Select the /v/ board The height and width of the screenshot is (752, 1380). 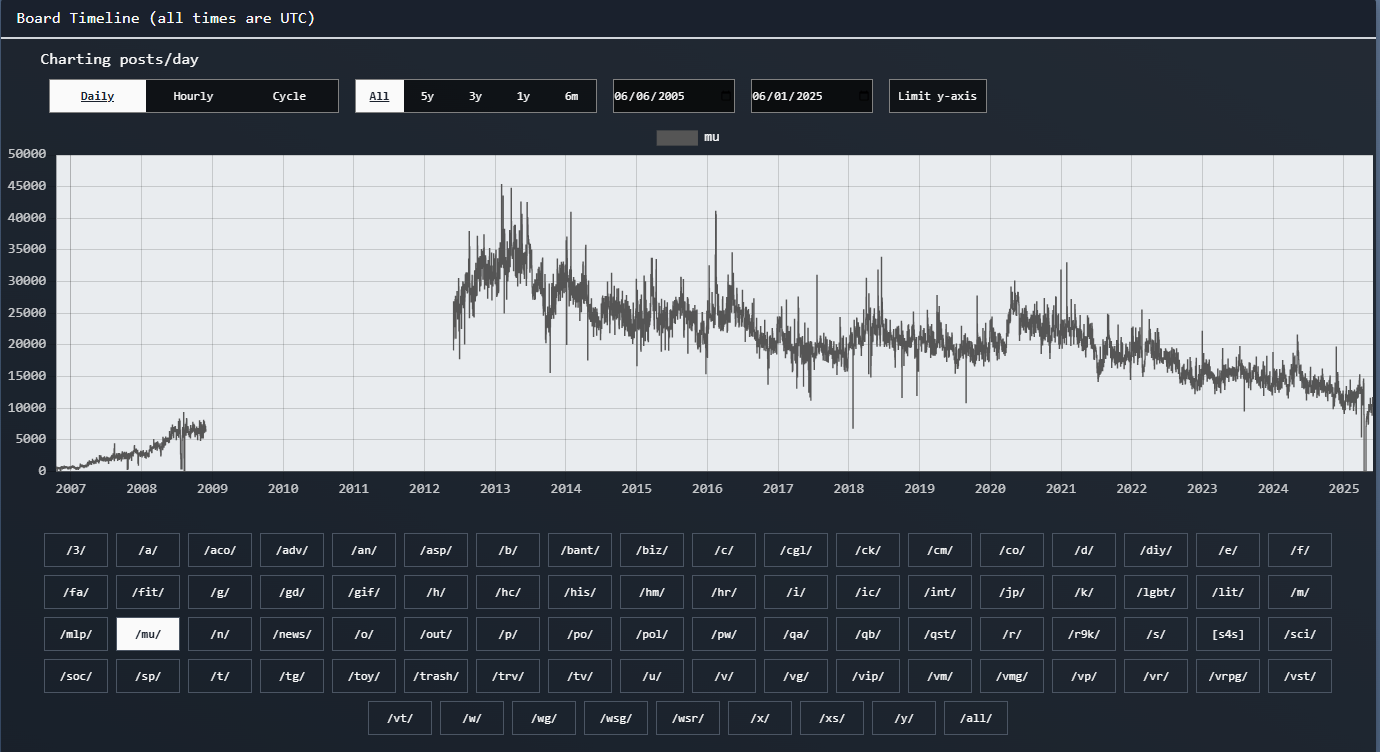pos(724,676)
